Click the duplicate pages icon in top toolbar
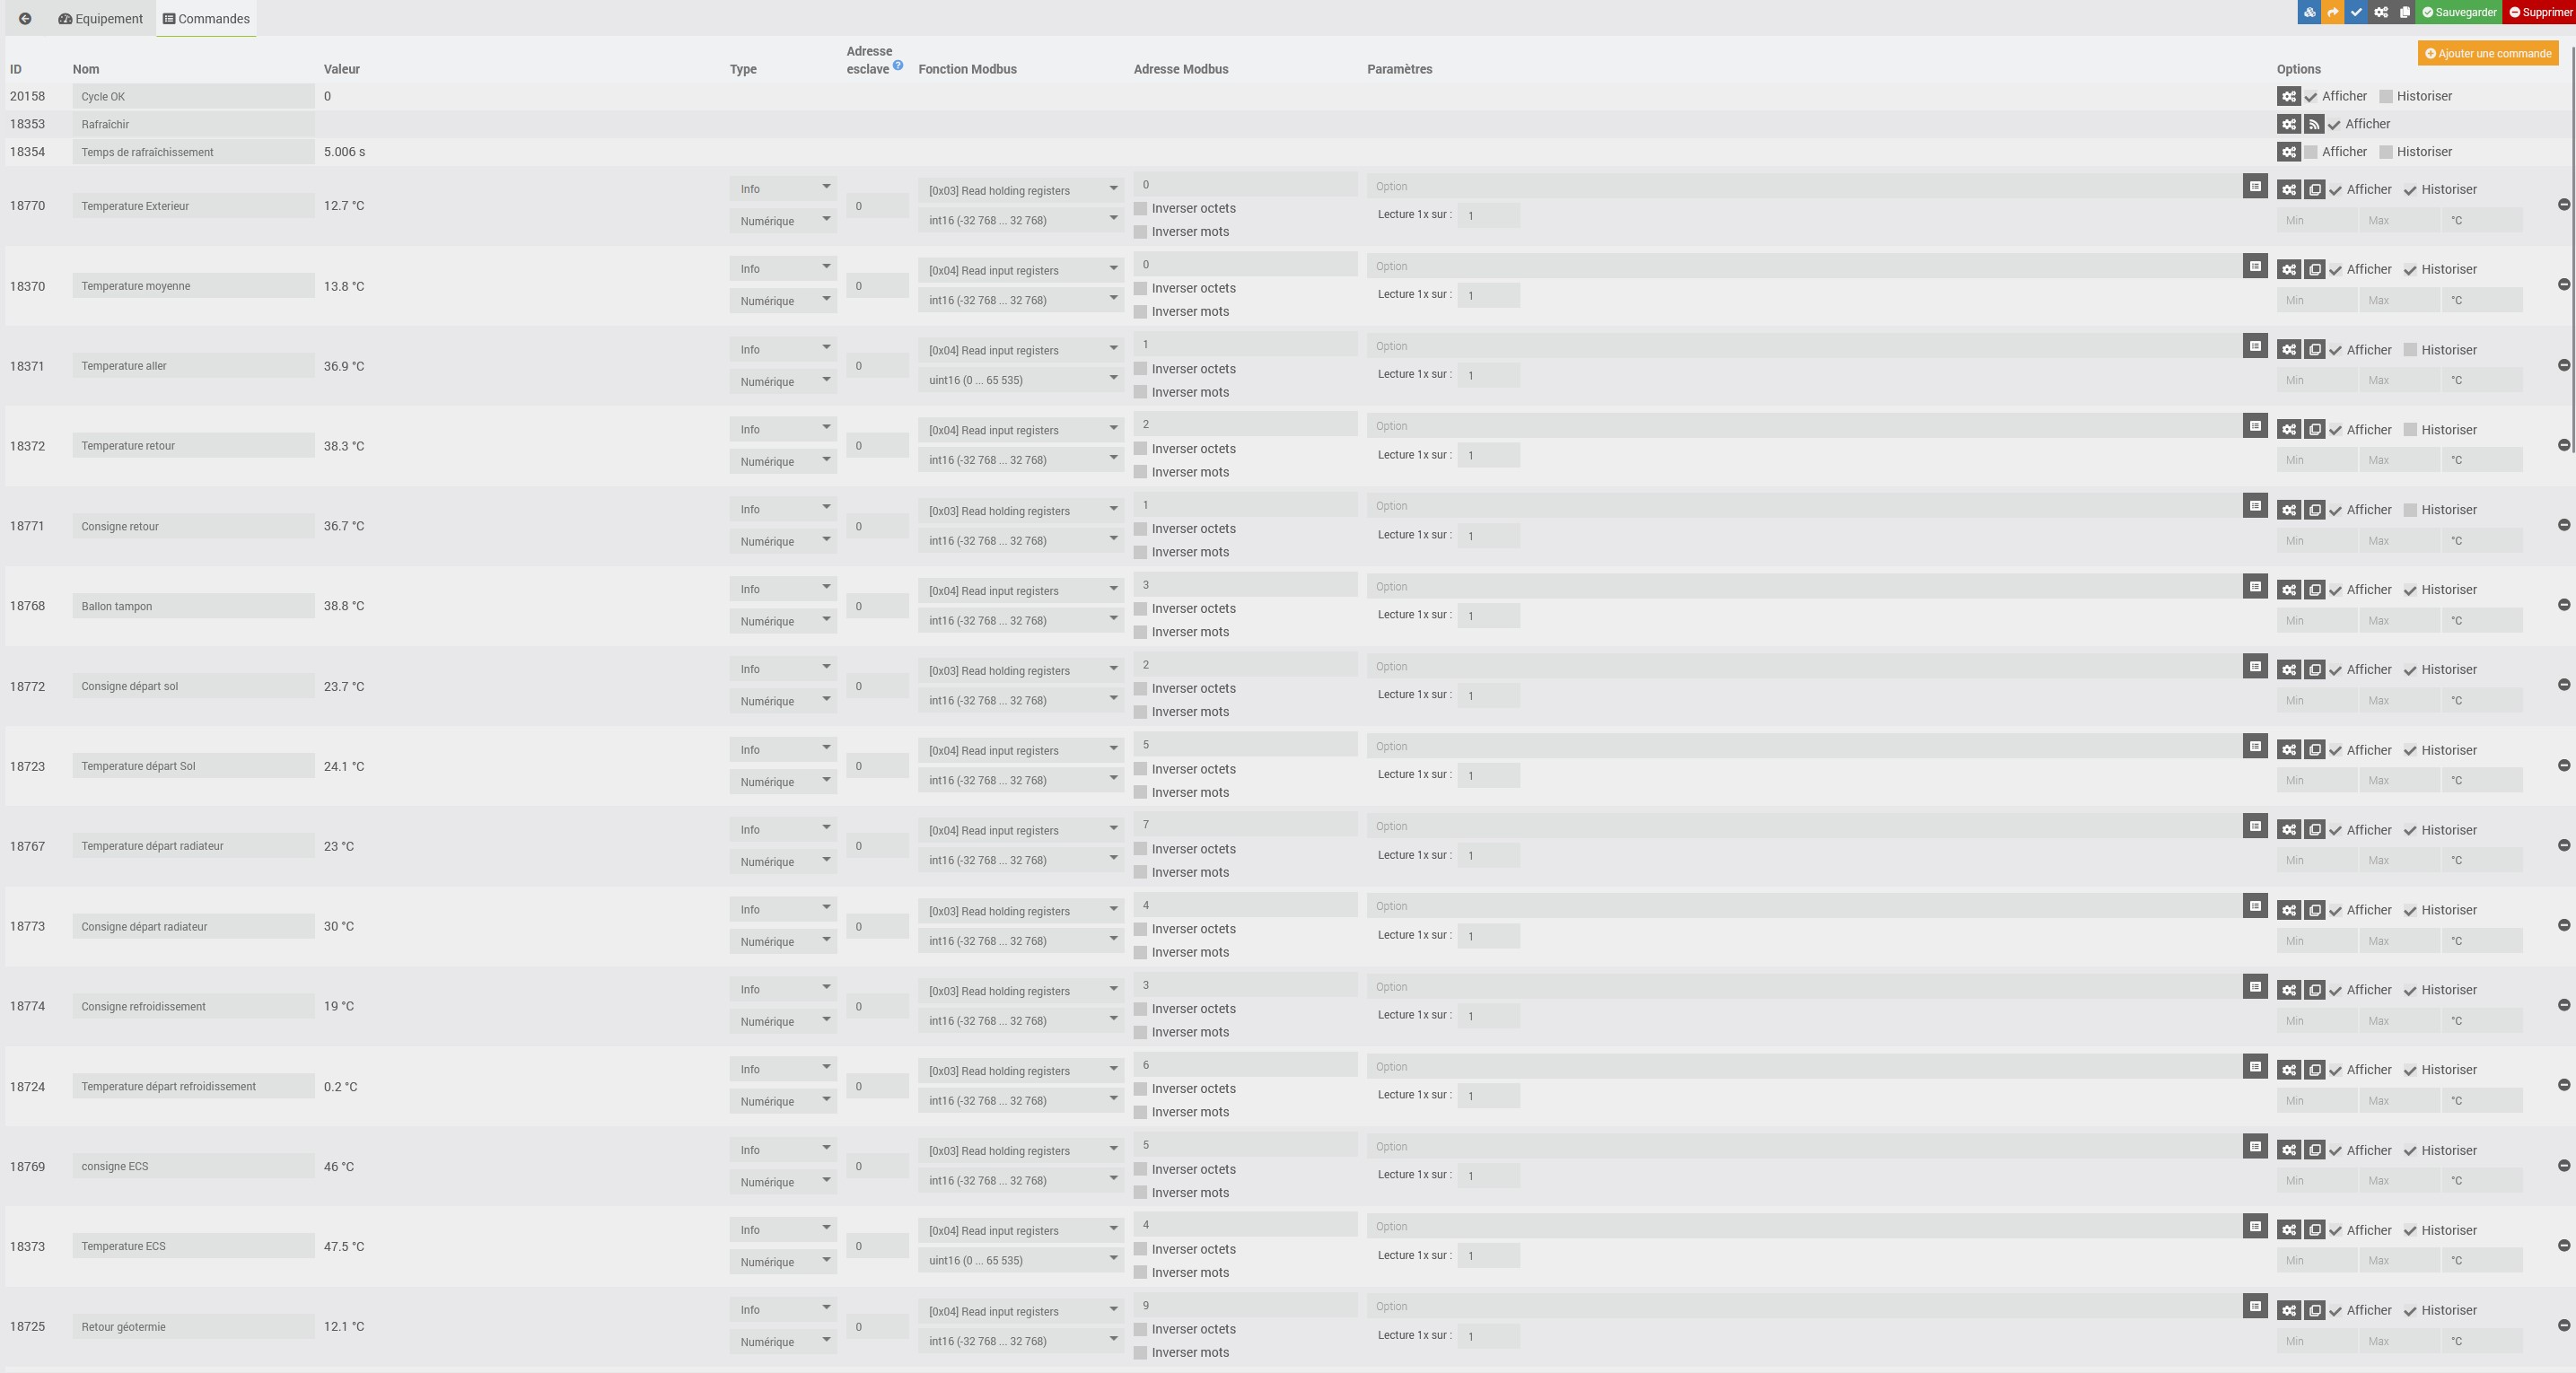 2405,12
